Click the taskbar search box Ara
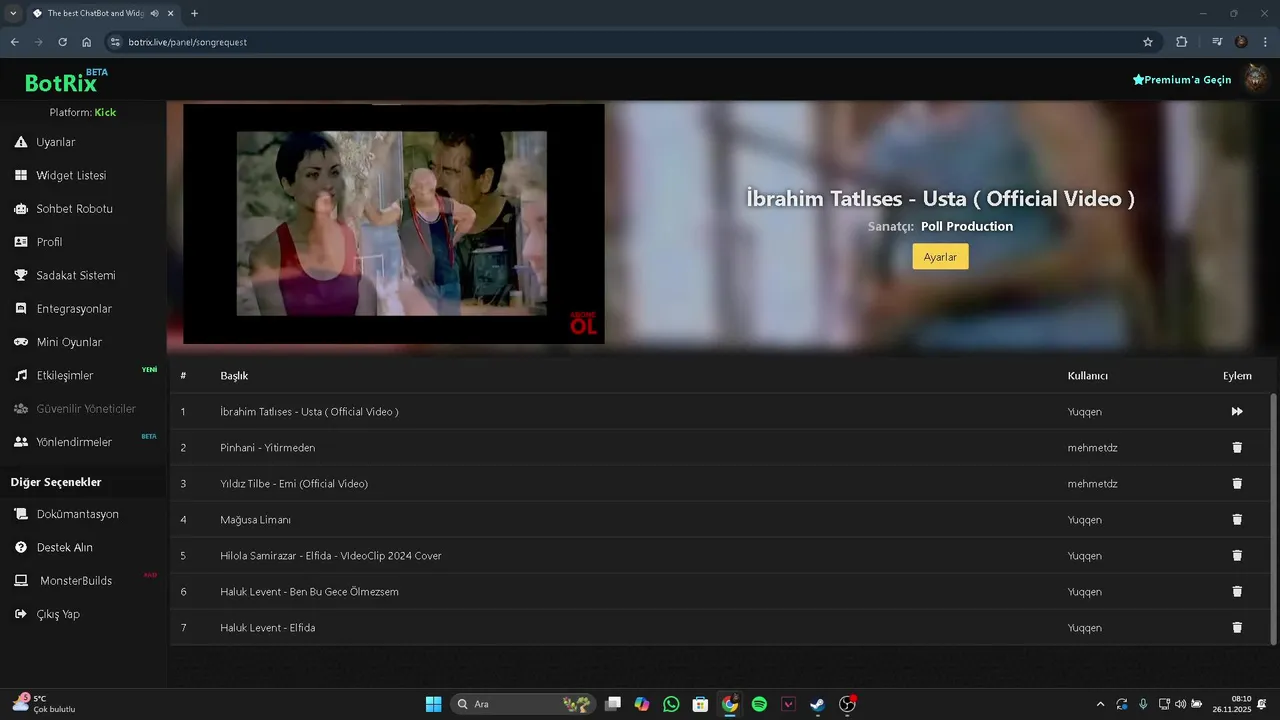 click(523, 704)
